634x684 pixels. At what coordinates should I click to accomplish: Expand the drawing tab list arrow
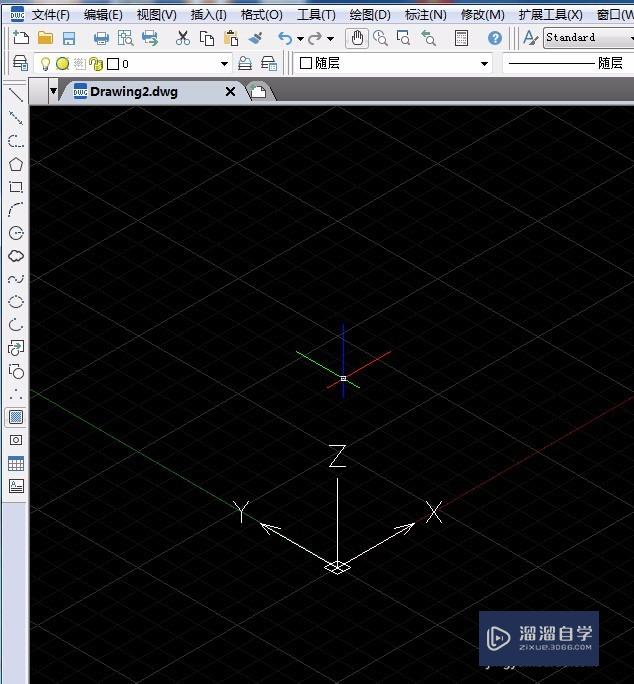pyautogui.click(x=53, y=91)
